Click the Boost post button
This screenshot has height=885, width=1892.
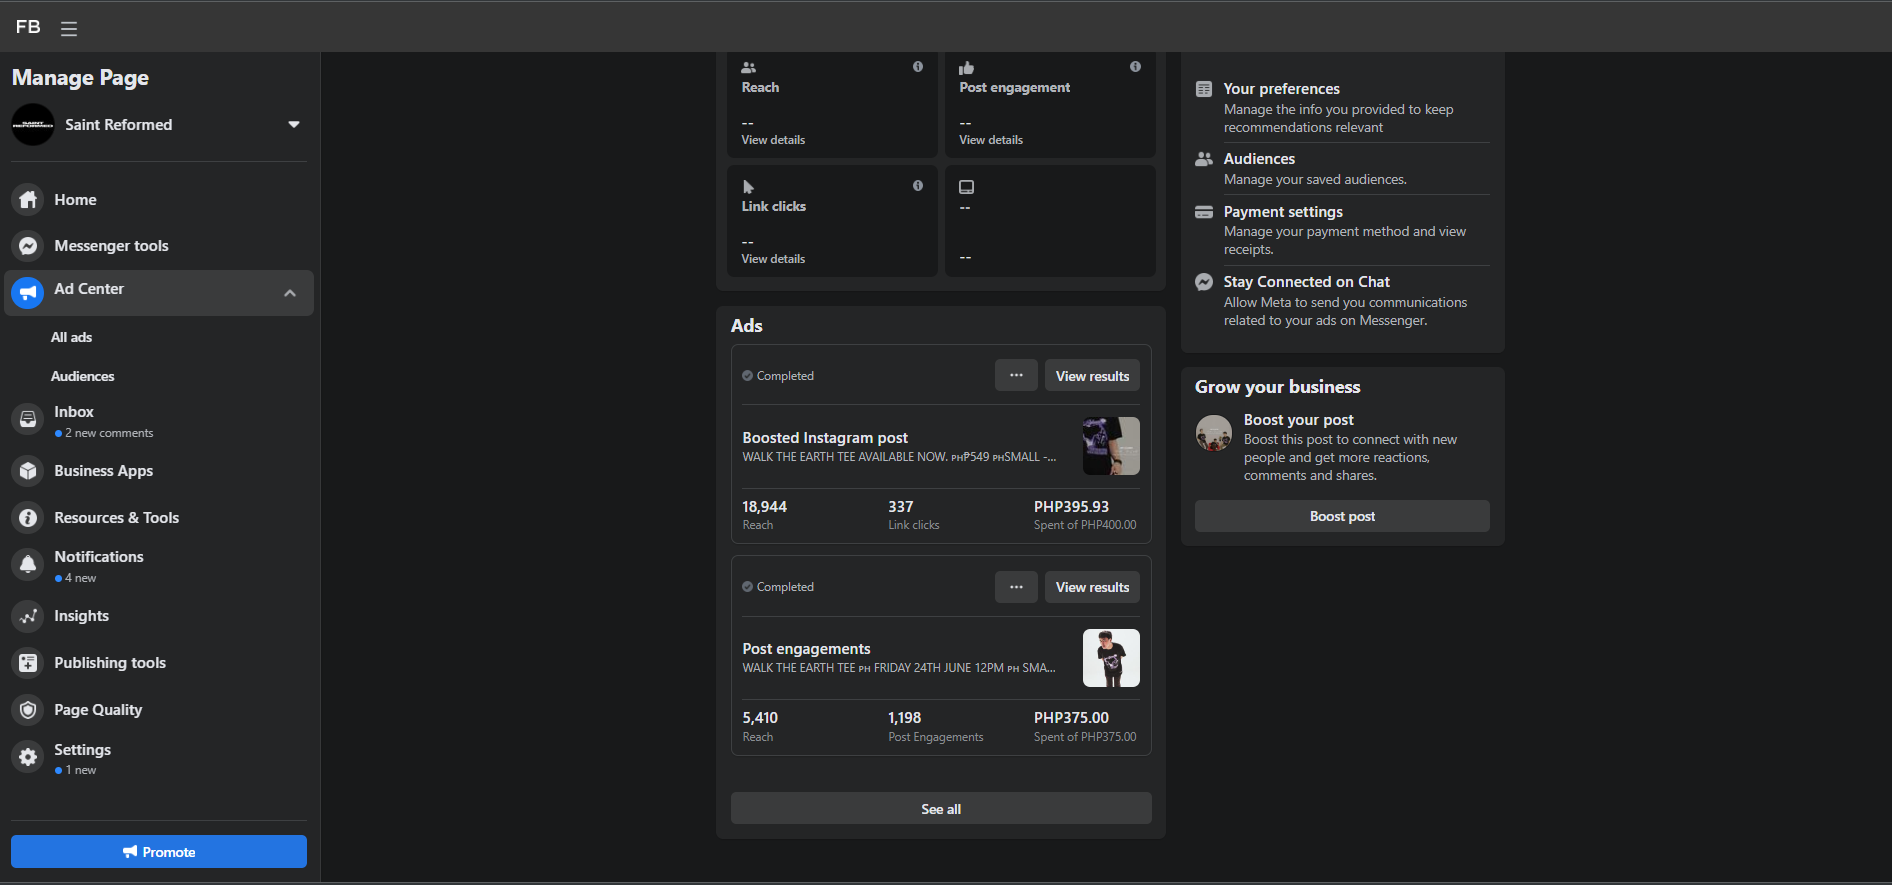(1342, 516)
